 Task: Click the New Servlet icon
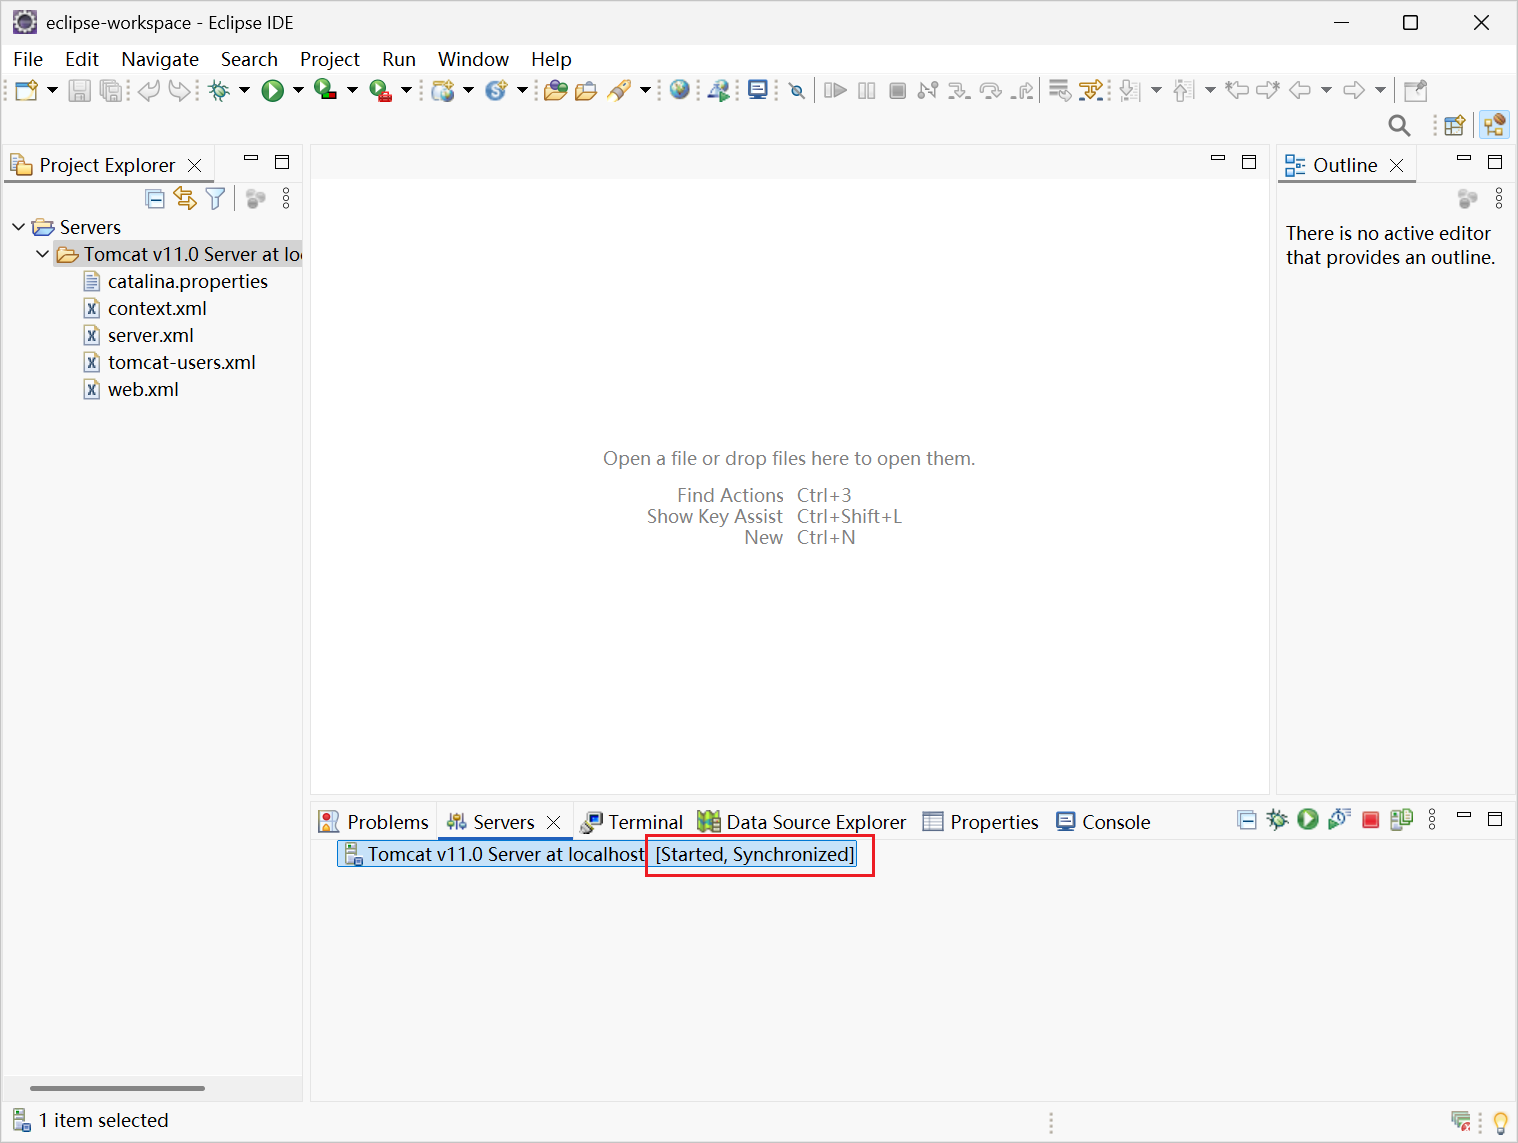(x=496, y=91)
